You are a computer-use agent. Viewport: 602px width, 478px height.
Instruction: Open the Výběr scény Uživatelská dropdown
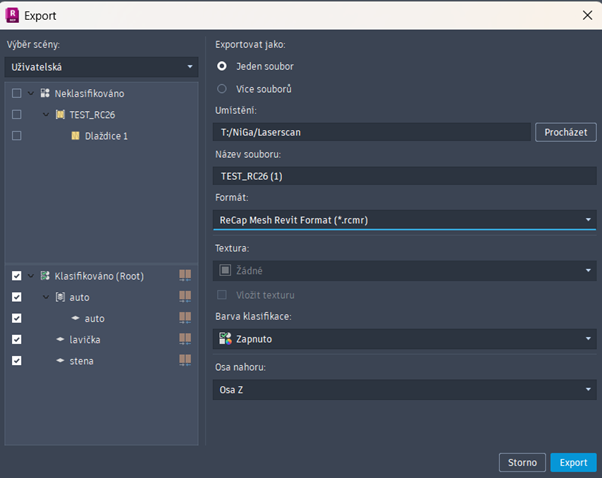coord(102,67)
